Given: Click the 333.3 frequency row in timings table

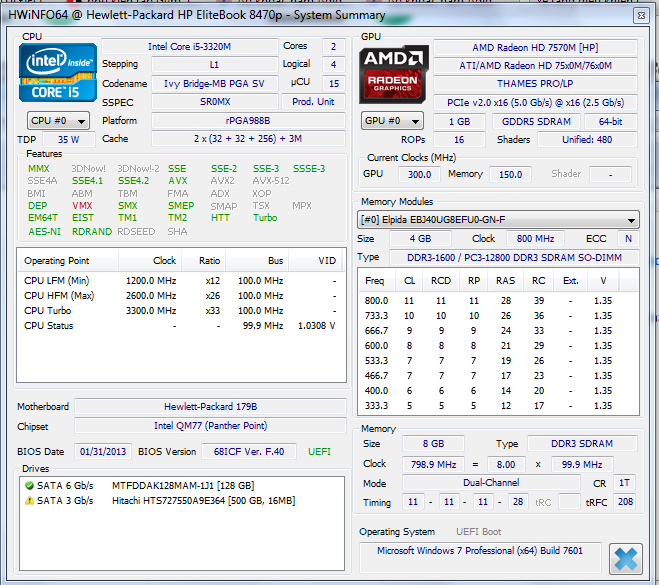Looking at the screenshot, I should click(498, 406).
